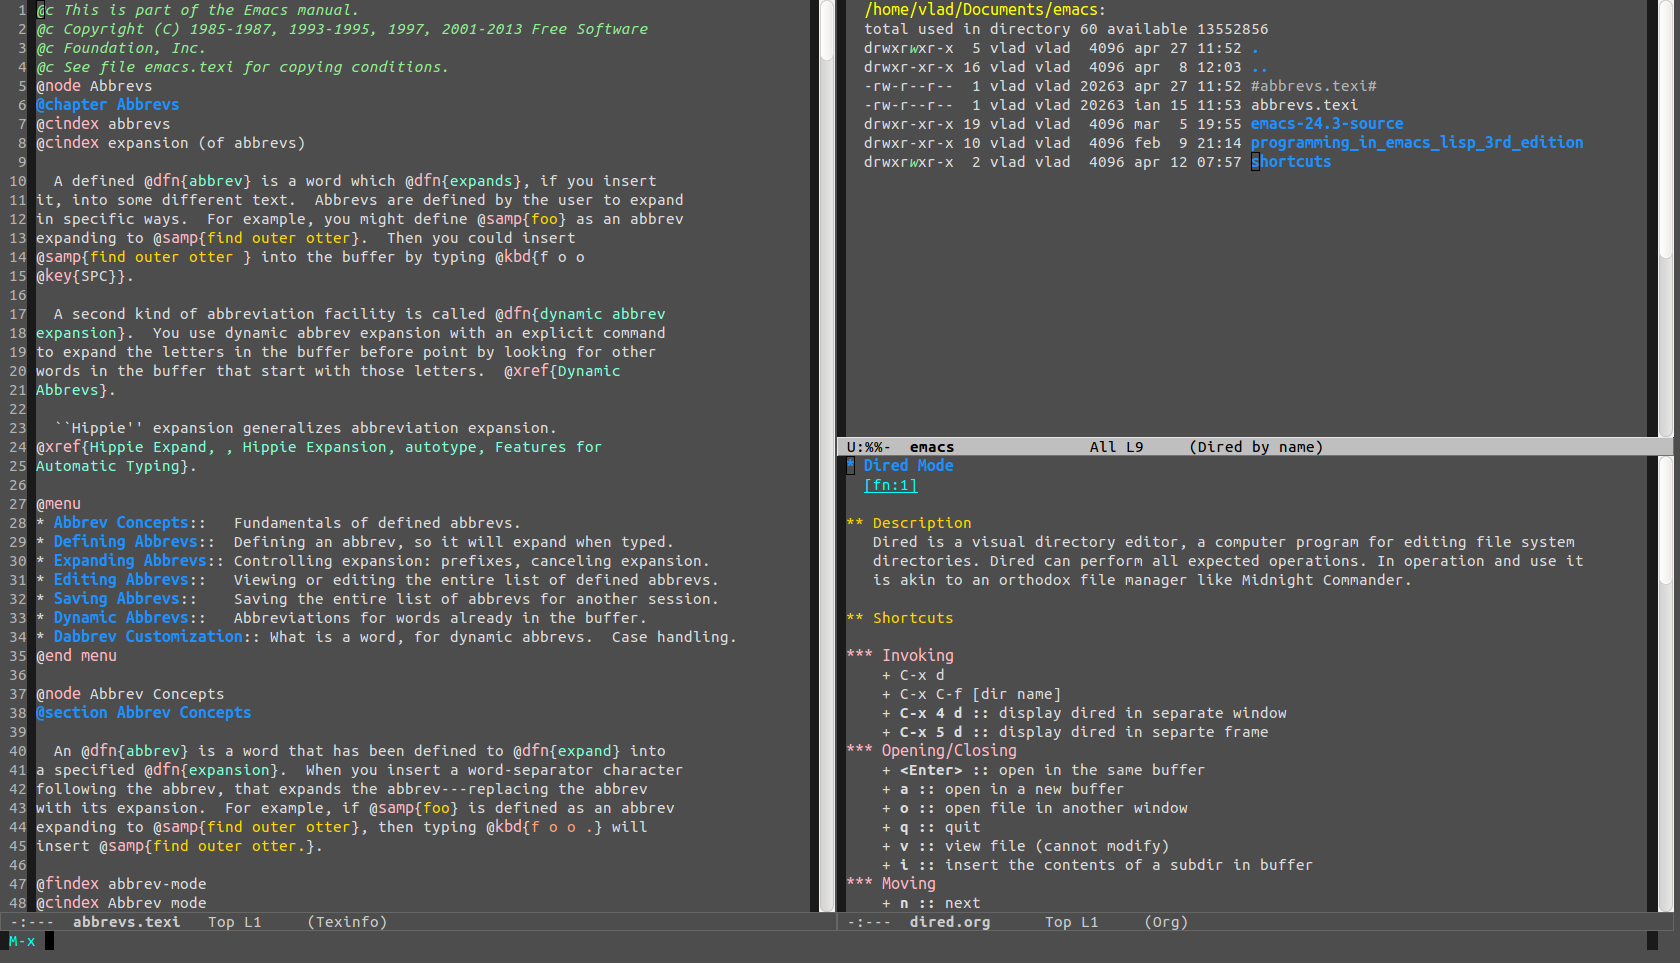Open the Abbrev Concepts menu entry

(121, 523)
